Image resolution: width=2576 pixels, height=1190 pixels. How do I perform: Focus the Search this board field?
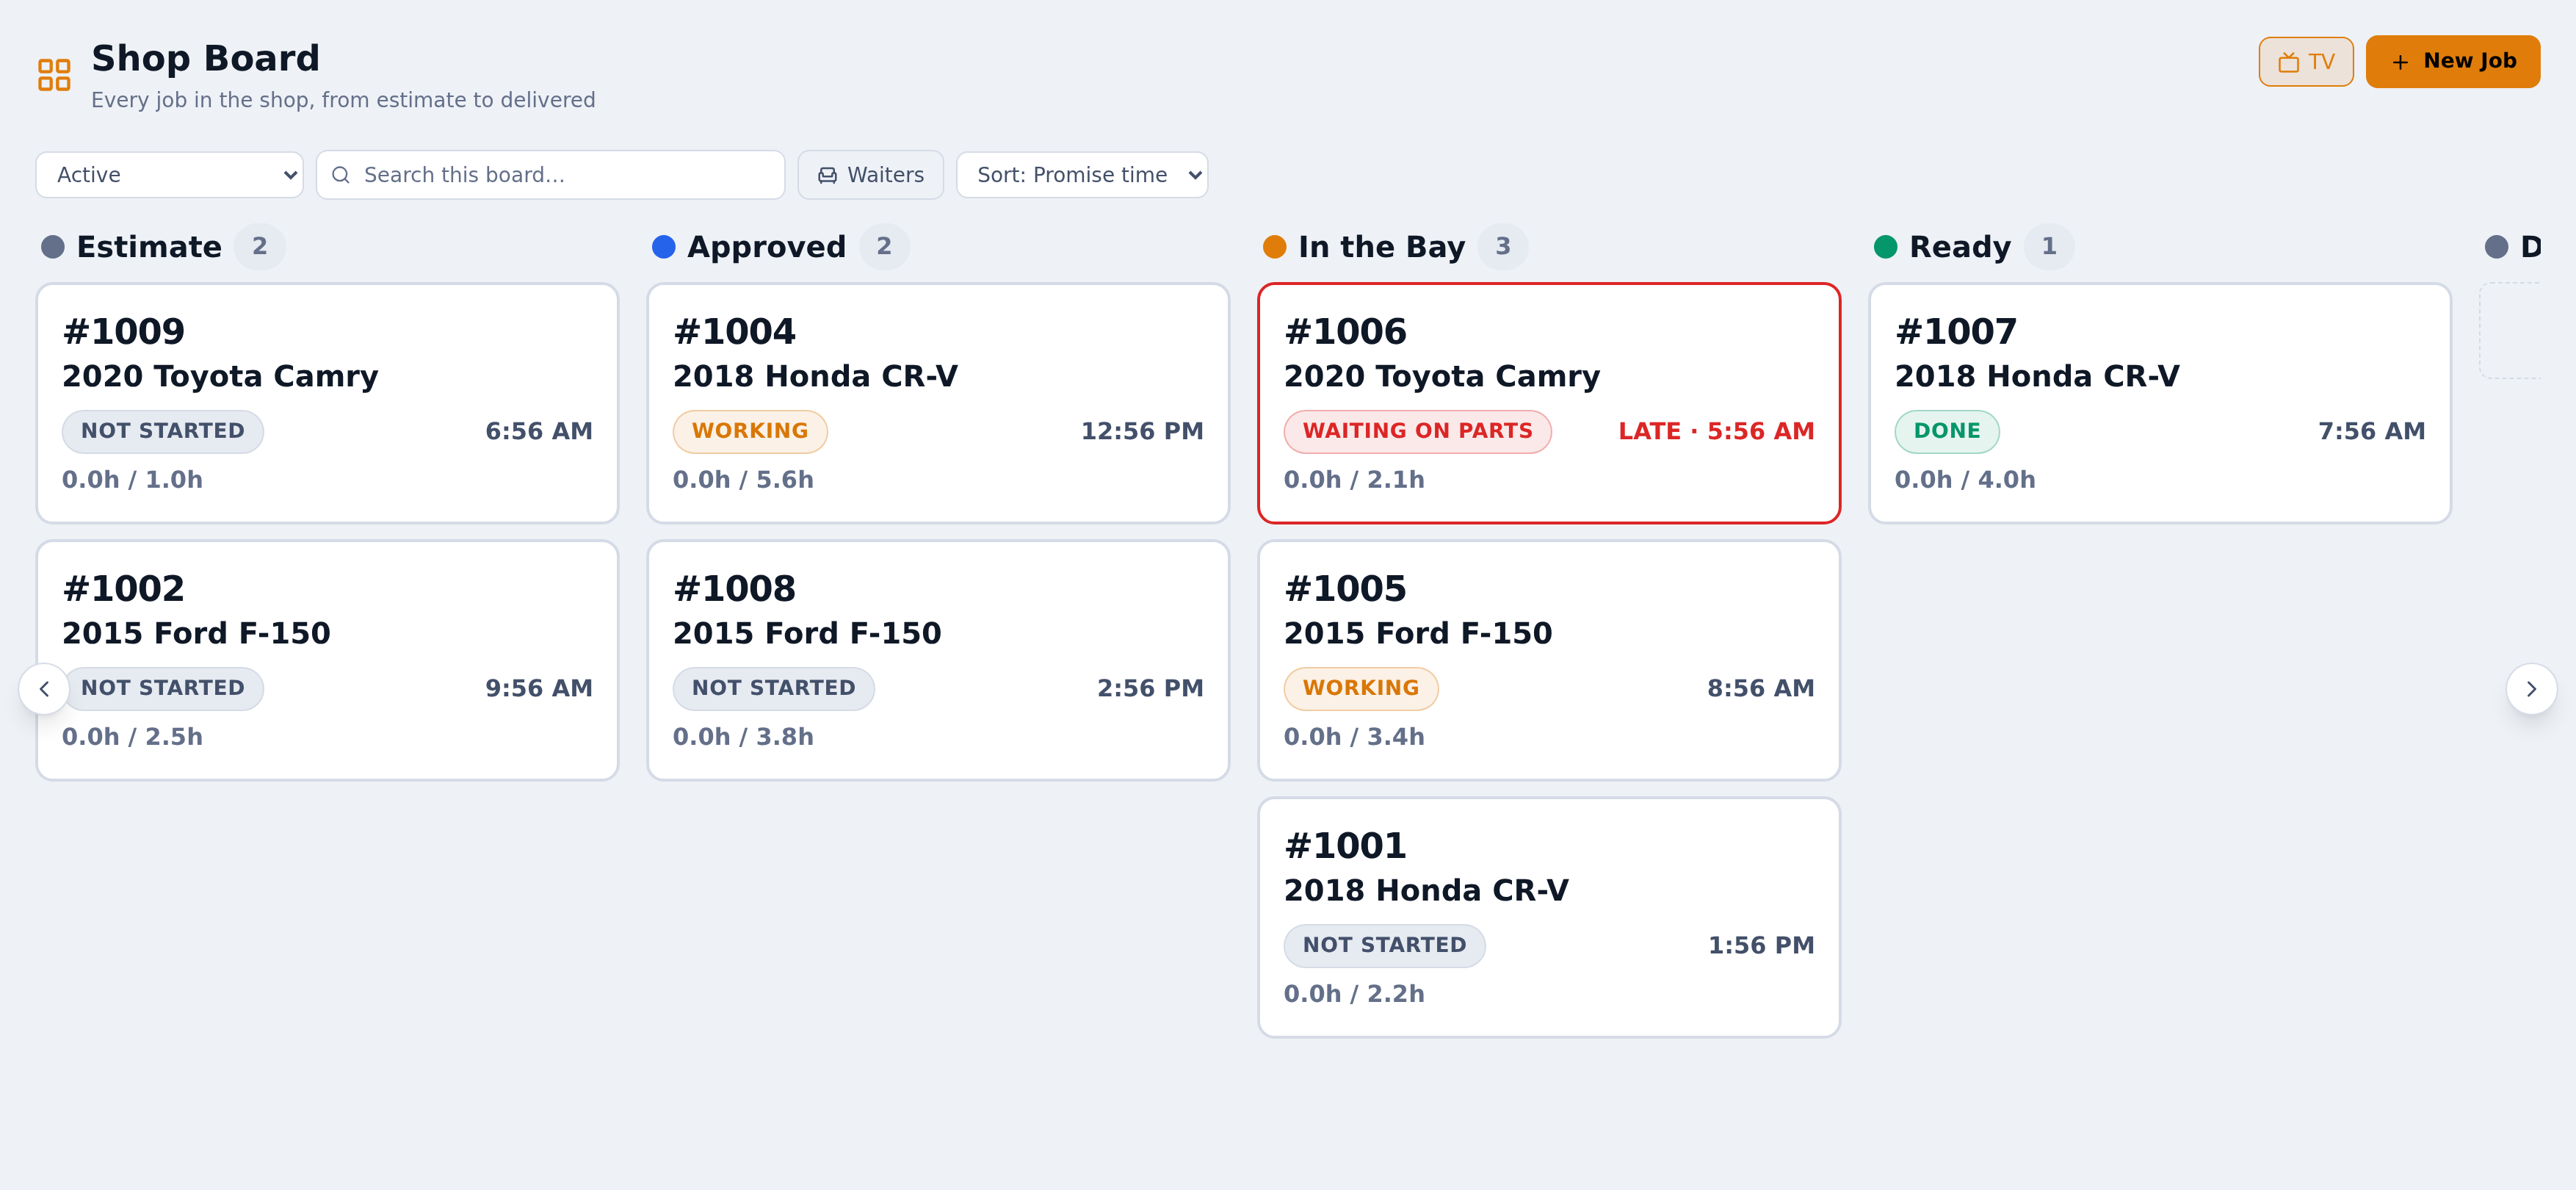click(550, 175)
